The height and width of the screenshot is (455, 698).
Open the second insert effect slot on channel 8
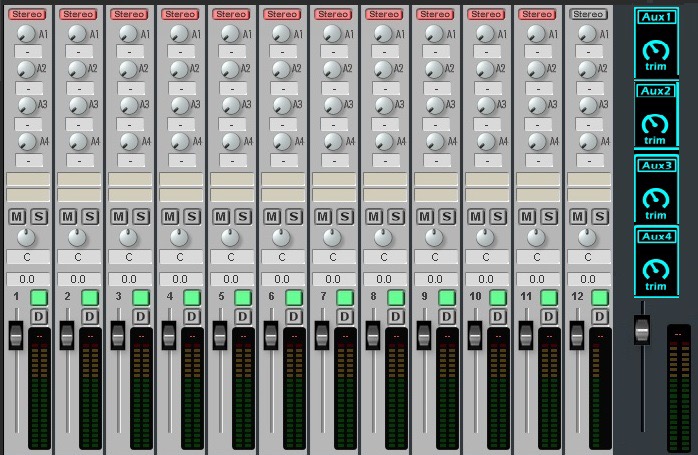pyautogui.click(x=384, y=195)
